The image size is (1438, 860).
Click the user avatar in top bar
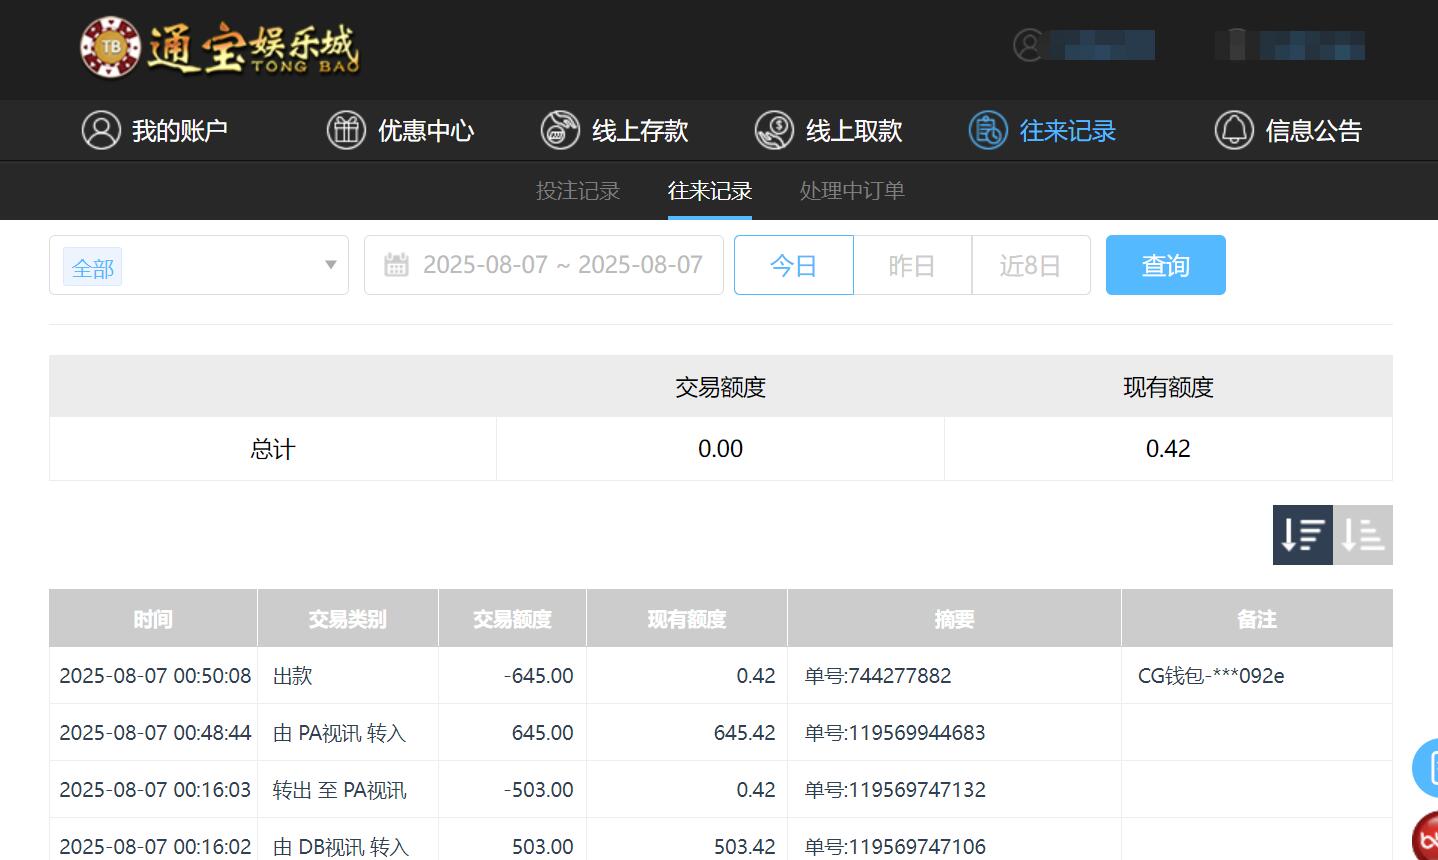[x=1028, y=45]
